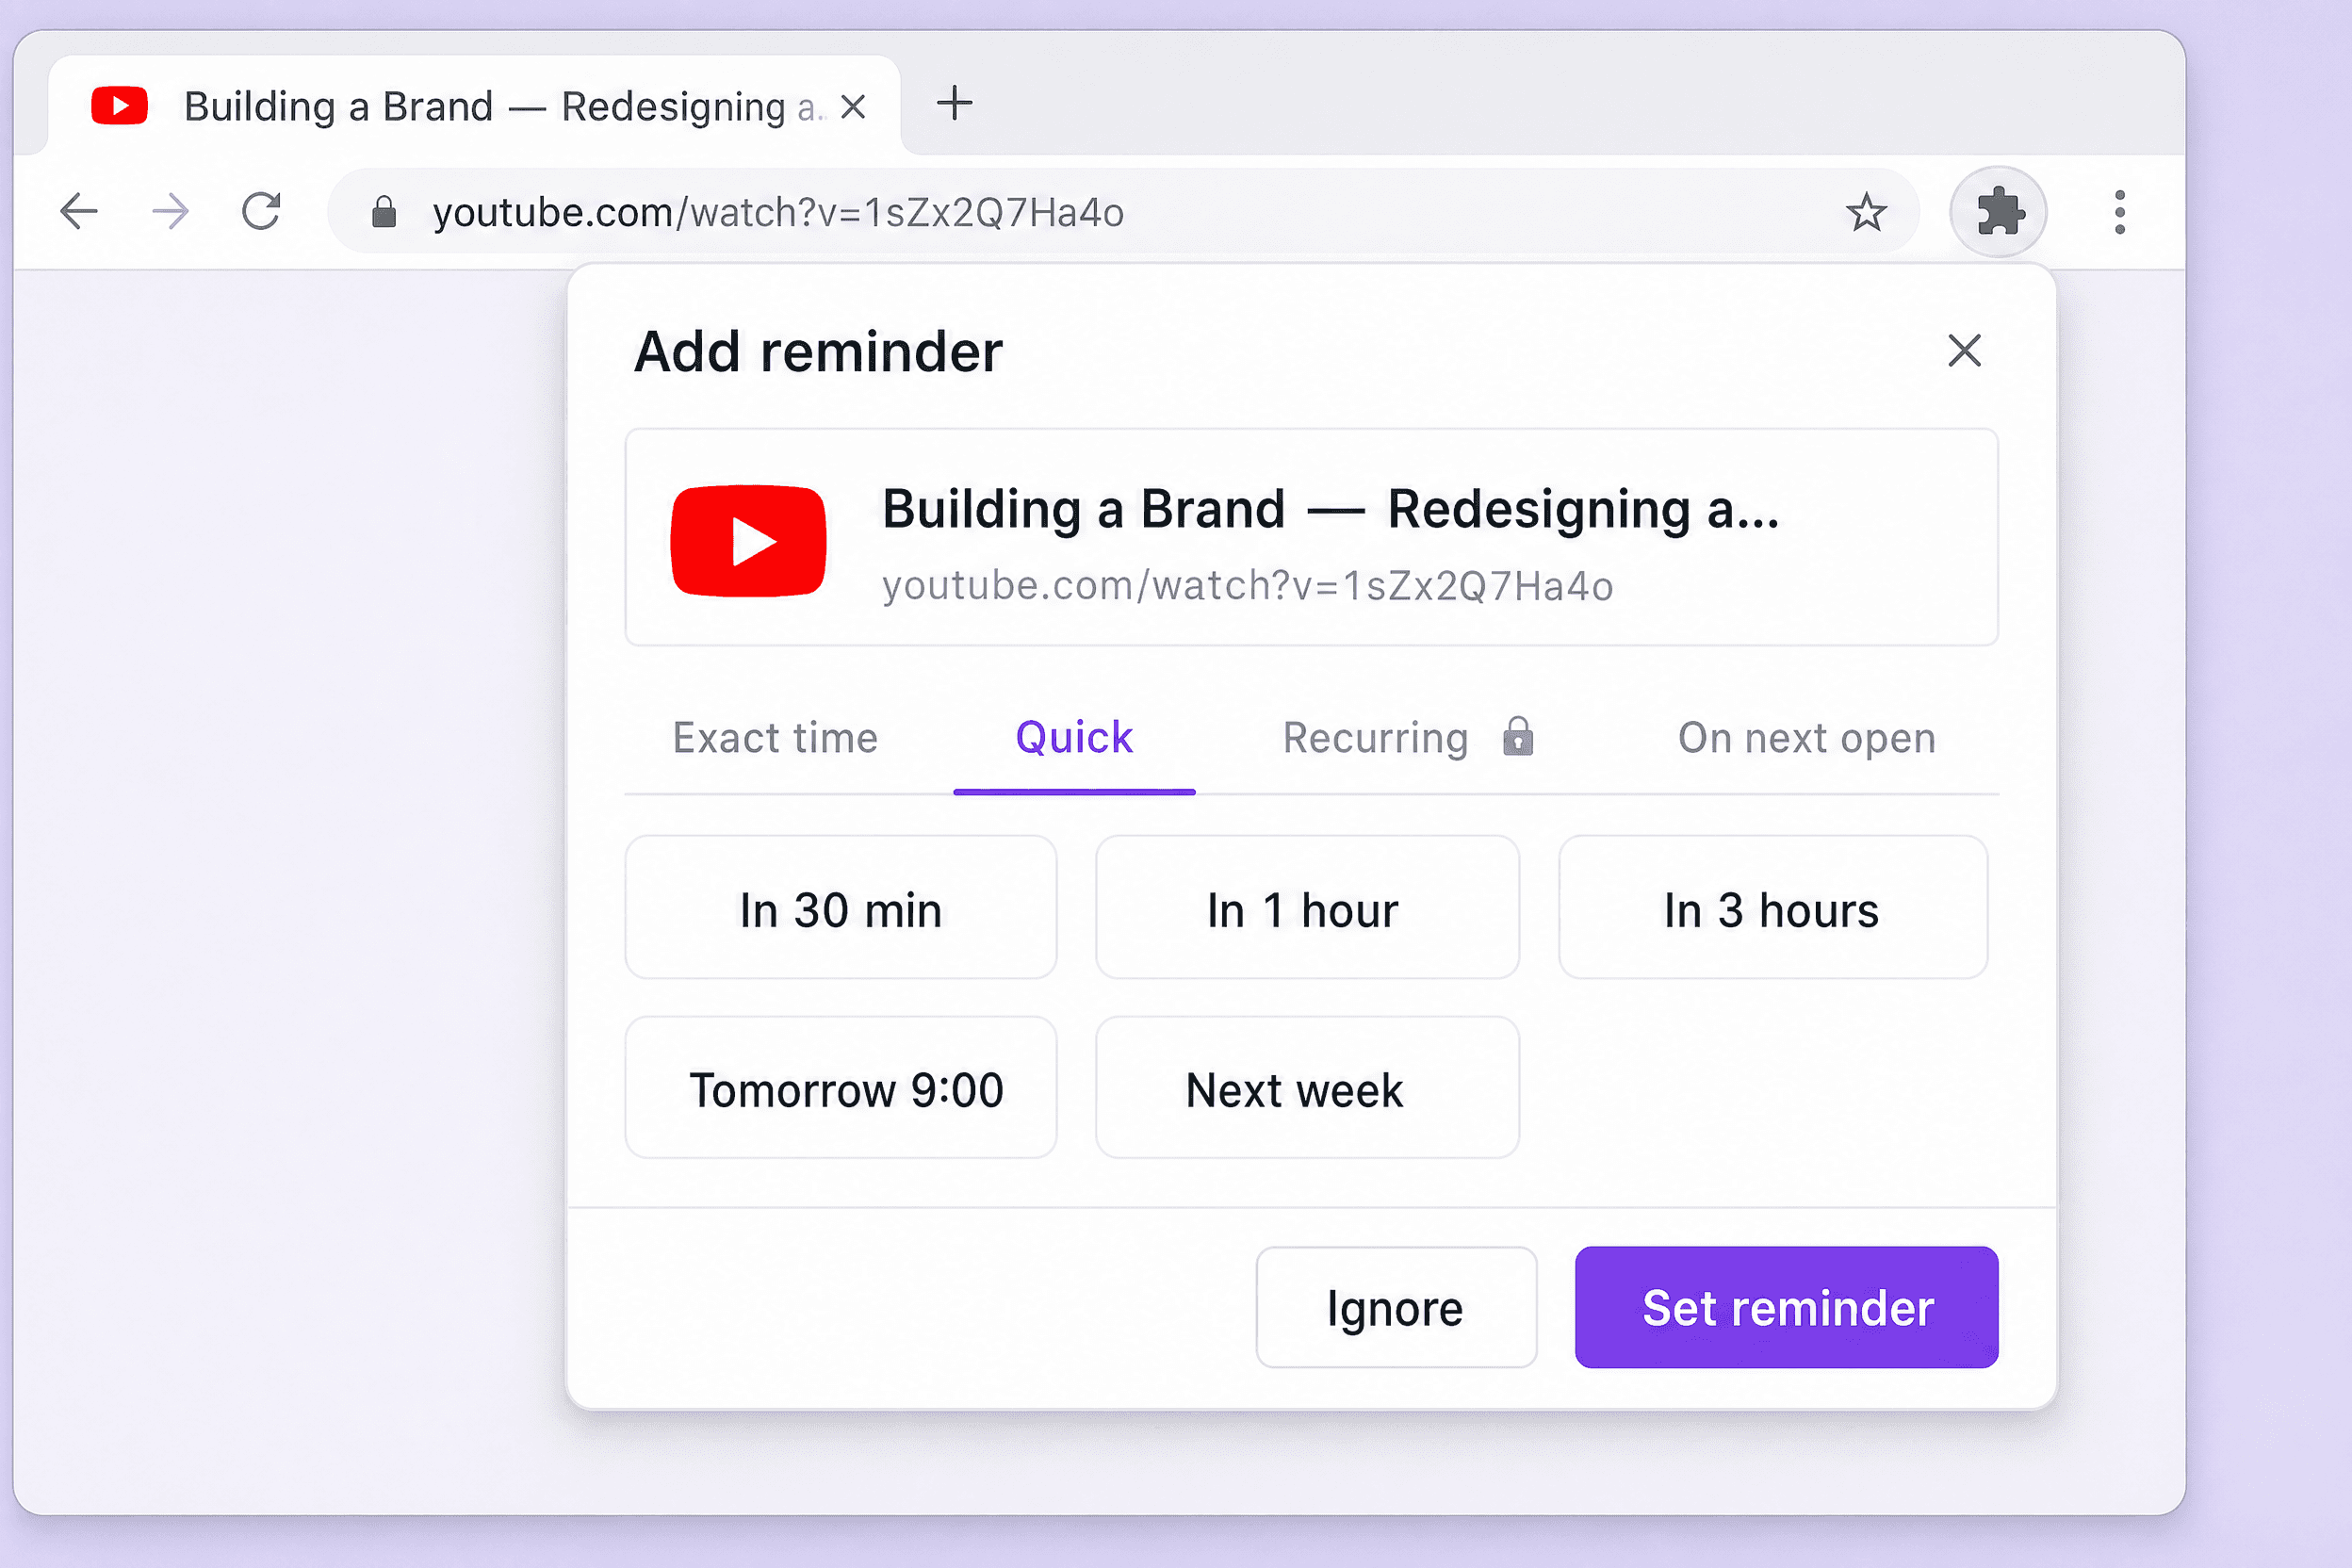Pick the Tomorrow 9:00 option
Image resolution: width=2352 pixels, height=1568 pixels.
(x=840, y=1088)
